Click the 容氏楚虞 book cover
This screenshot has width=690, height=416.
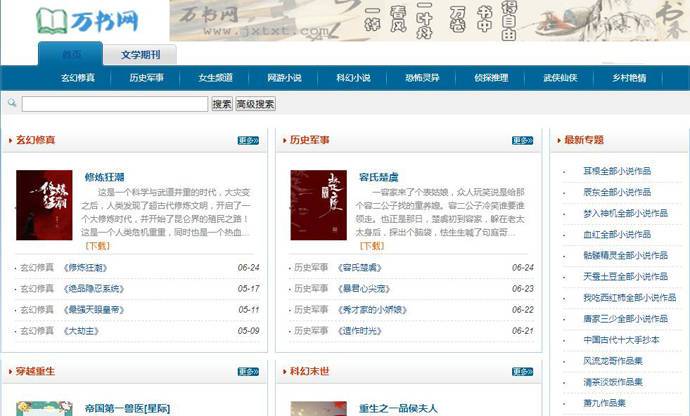click(x=318, y=205)
